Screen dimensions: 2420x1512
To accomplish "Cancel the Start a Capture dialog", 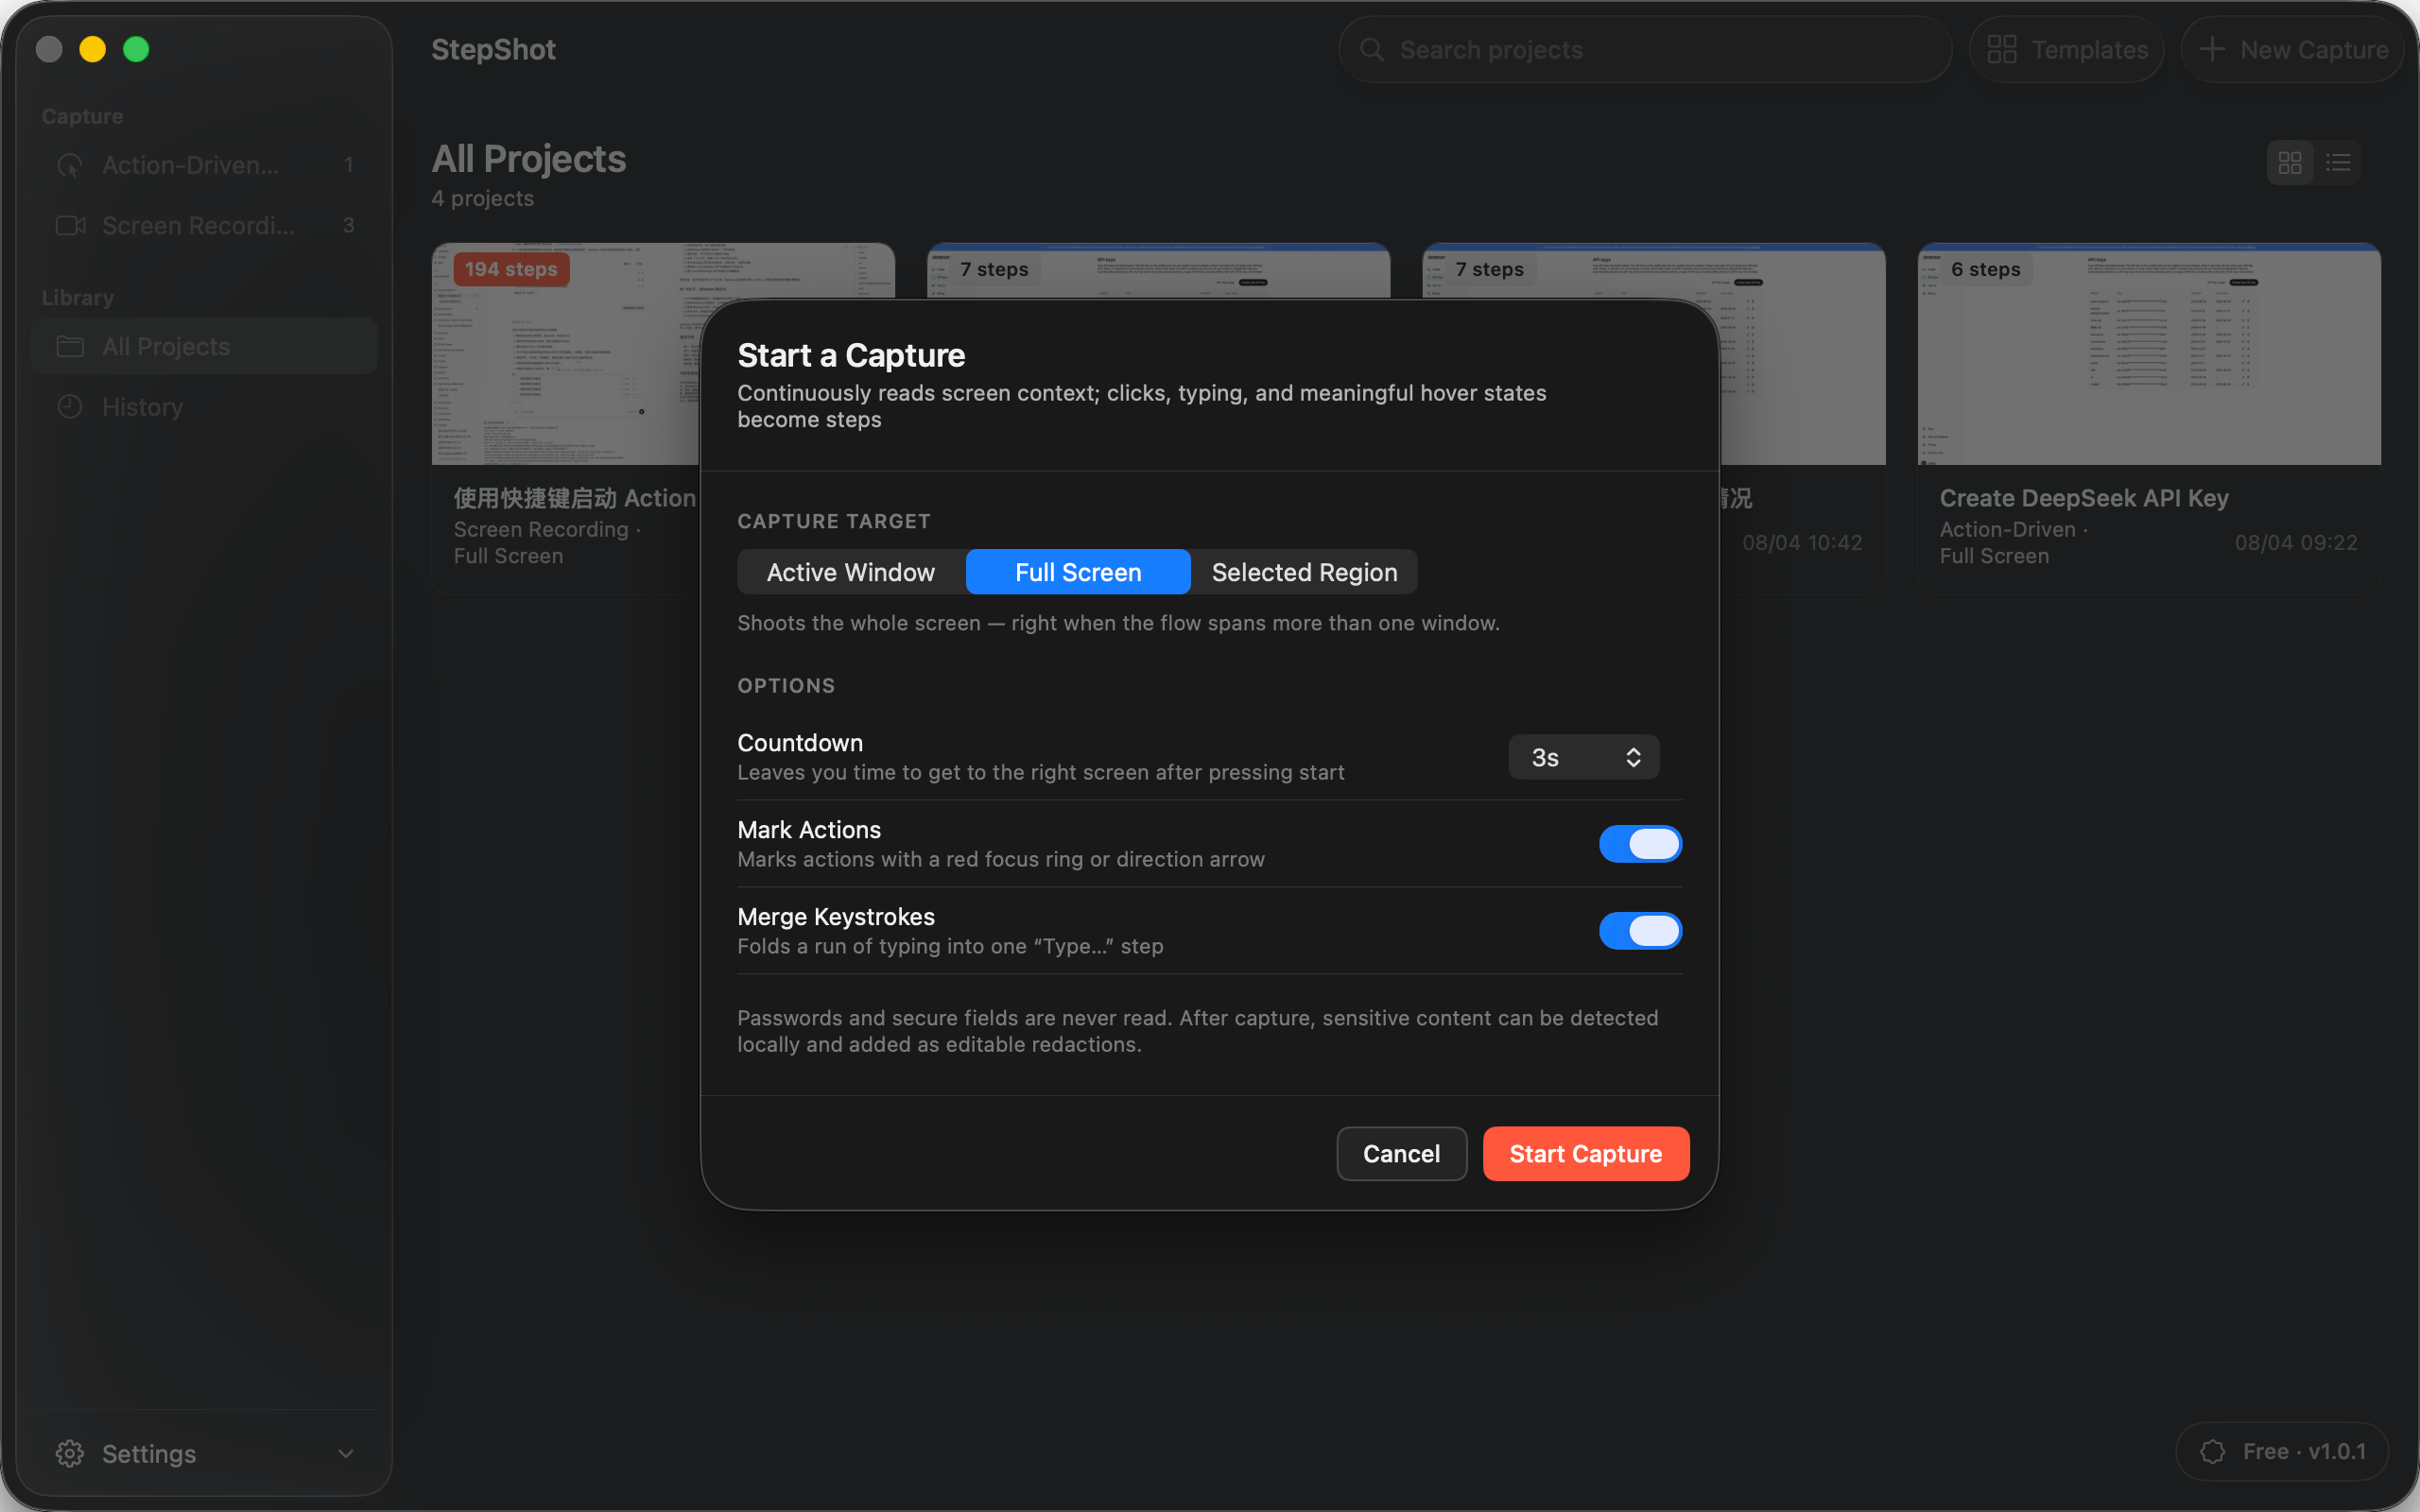I will (1402, 1154).
